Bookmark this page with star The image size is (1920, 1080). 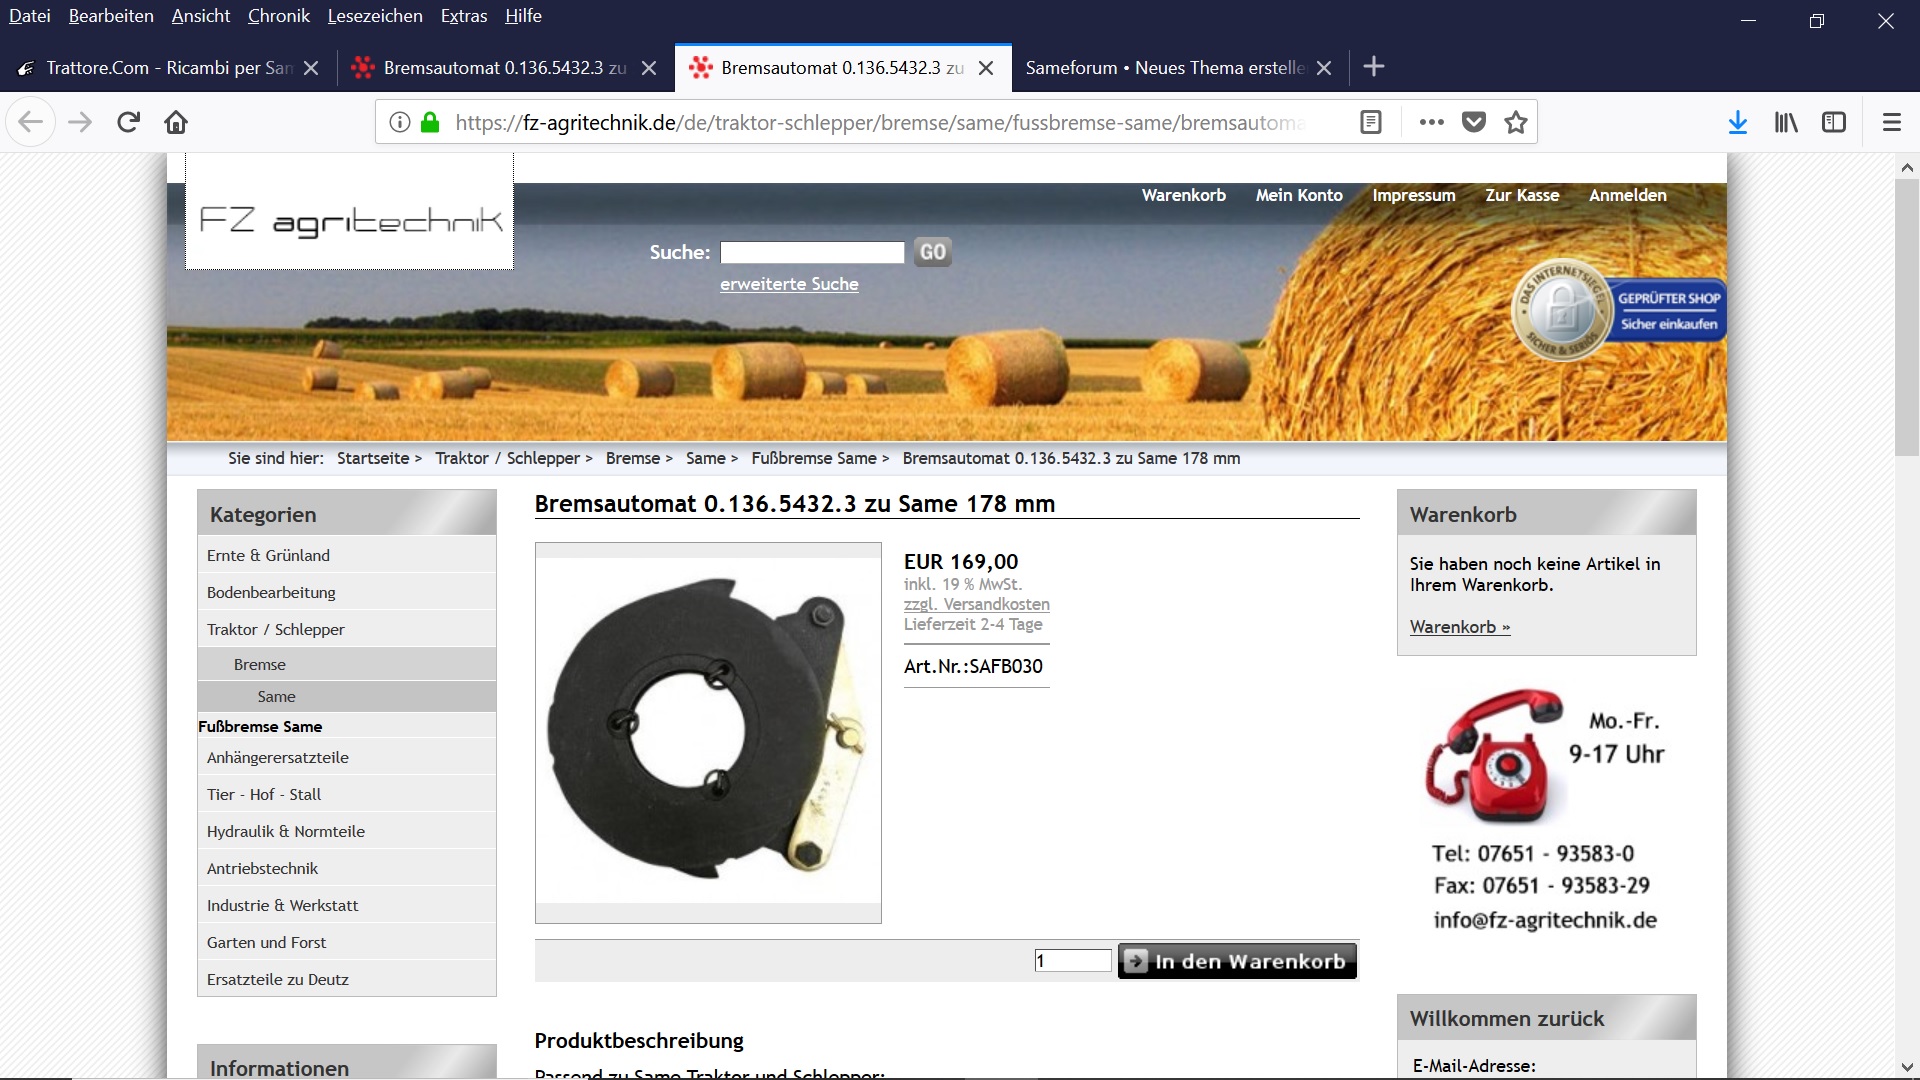tap(1516, 122)
